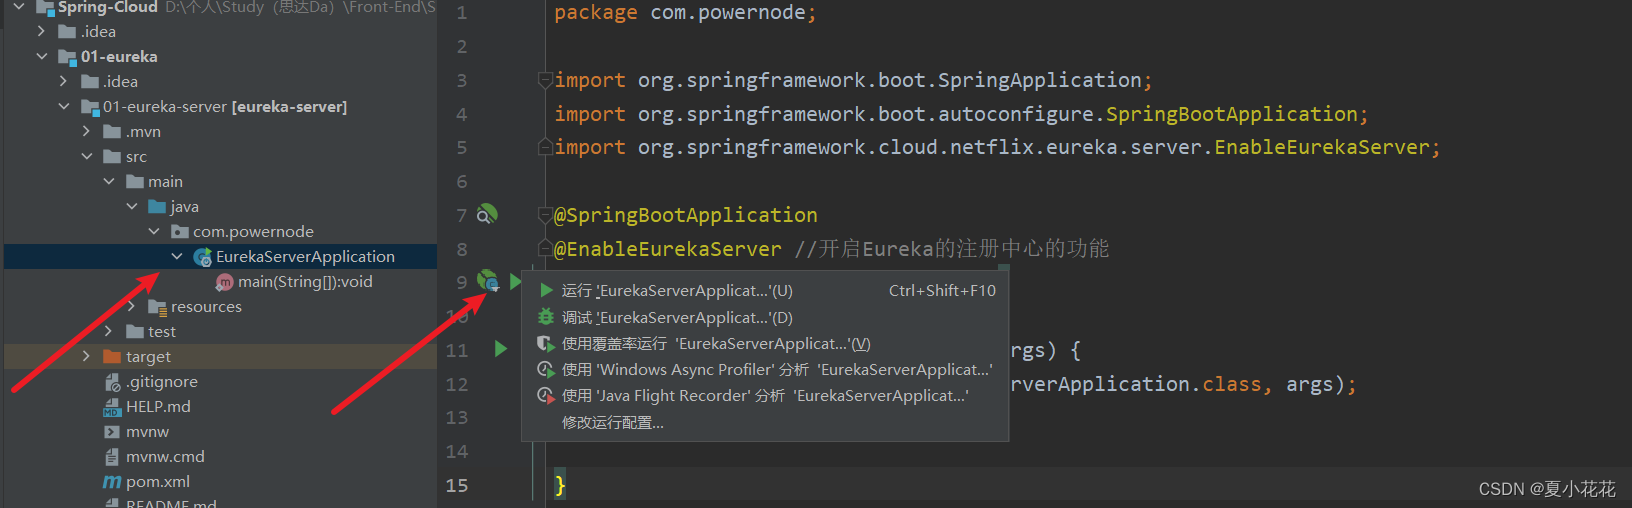Select Windows Async Profiler analysis entry
Screen dimensions: 1632x508
click(x=765, y=369)
